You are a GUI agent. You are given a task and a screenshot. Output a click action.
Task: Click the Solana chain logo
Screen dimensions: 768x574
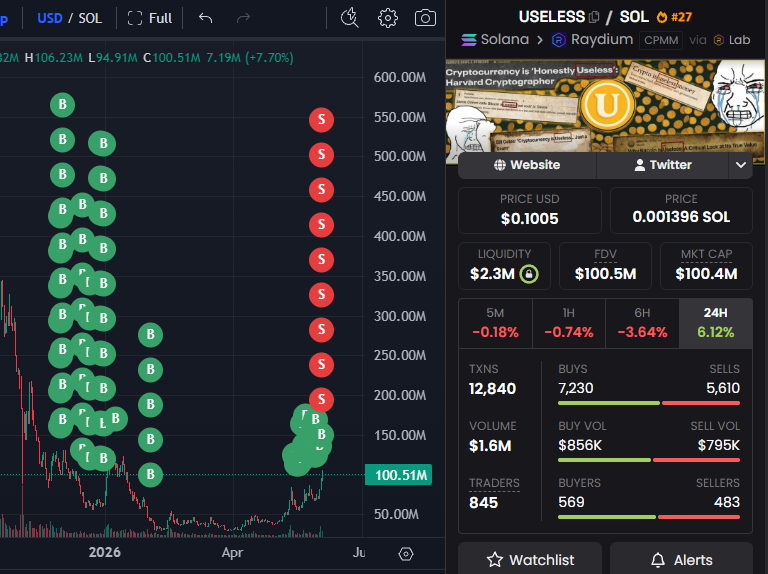click(469, 40)
